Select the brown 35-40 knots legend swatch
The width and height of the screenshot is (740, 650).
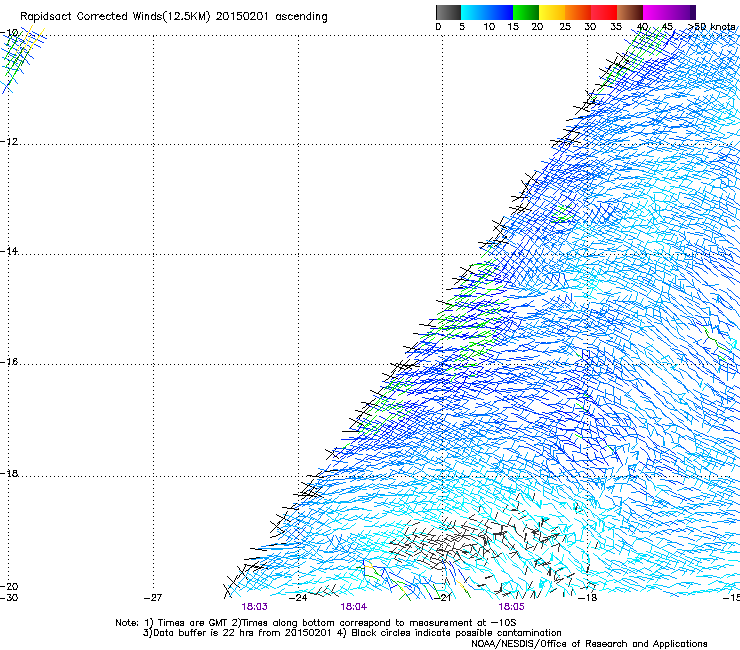click(x=630, y=12)
